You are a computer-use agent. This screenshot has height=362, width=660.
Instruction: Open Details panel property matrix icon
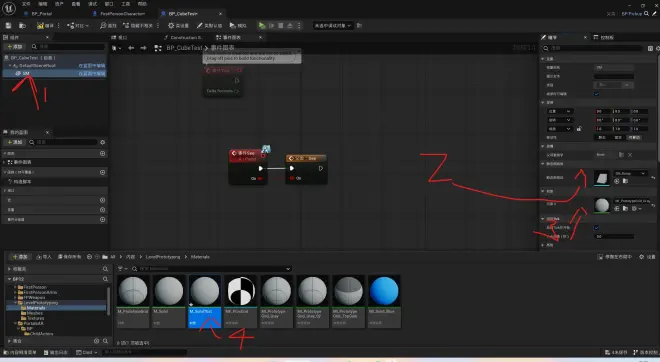[x=650, y=48]
